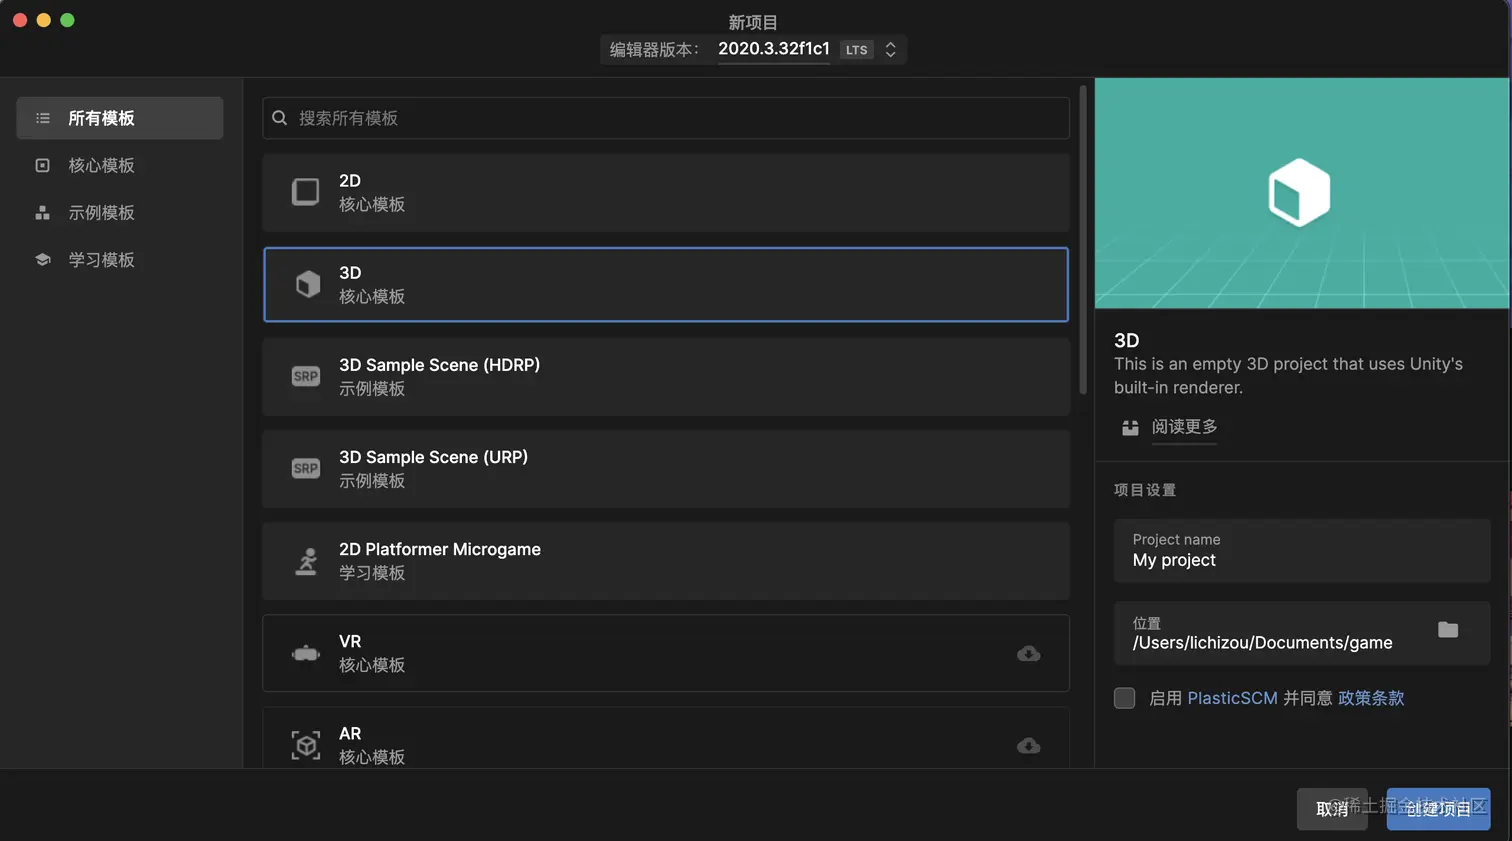Click the magnifier icon in search box
This screenshot has height=841, width=1512.
(280, 118)
